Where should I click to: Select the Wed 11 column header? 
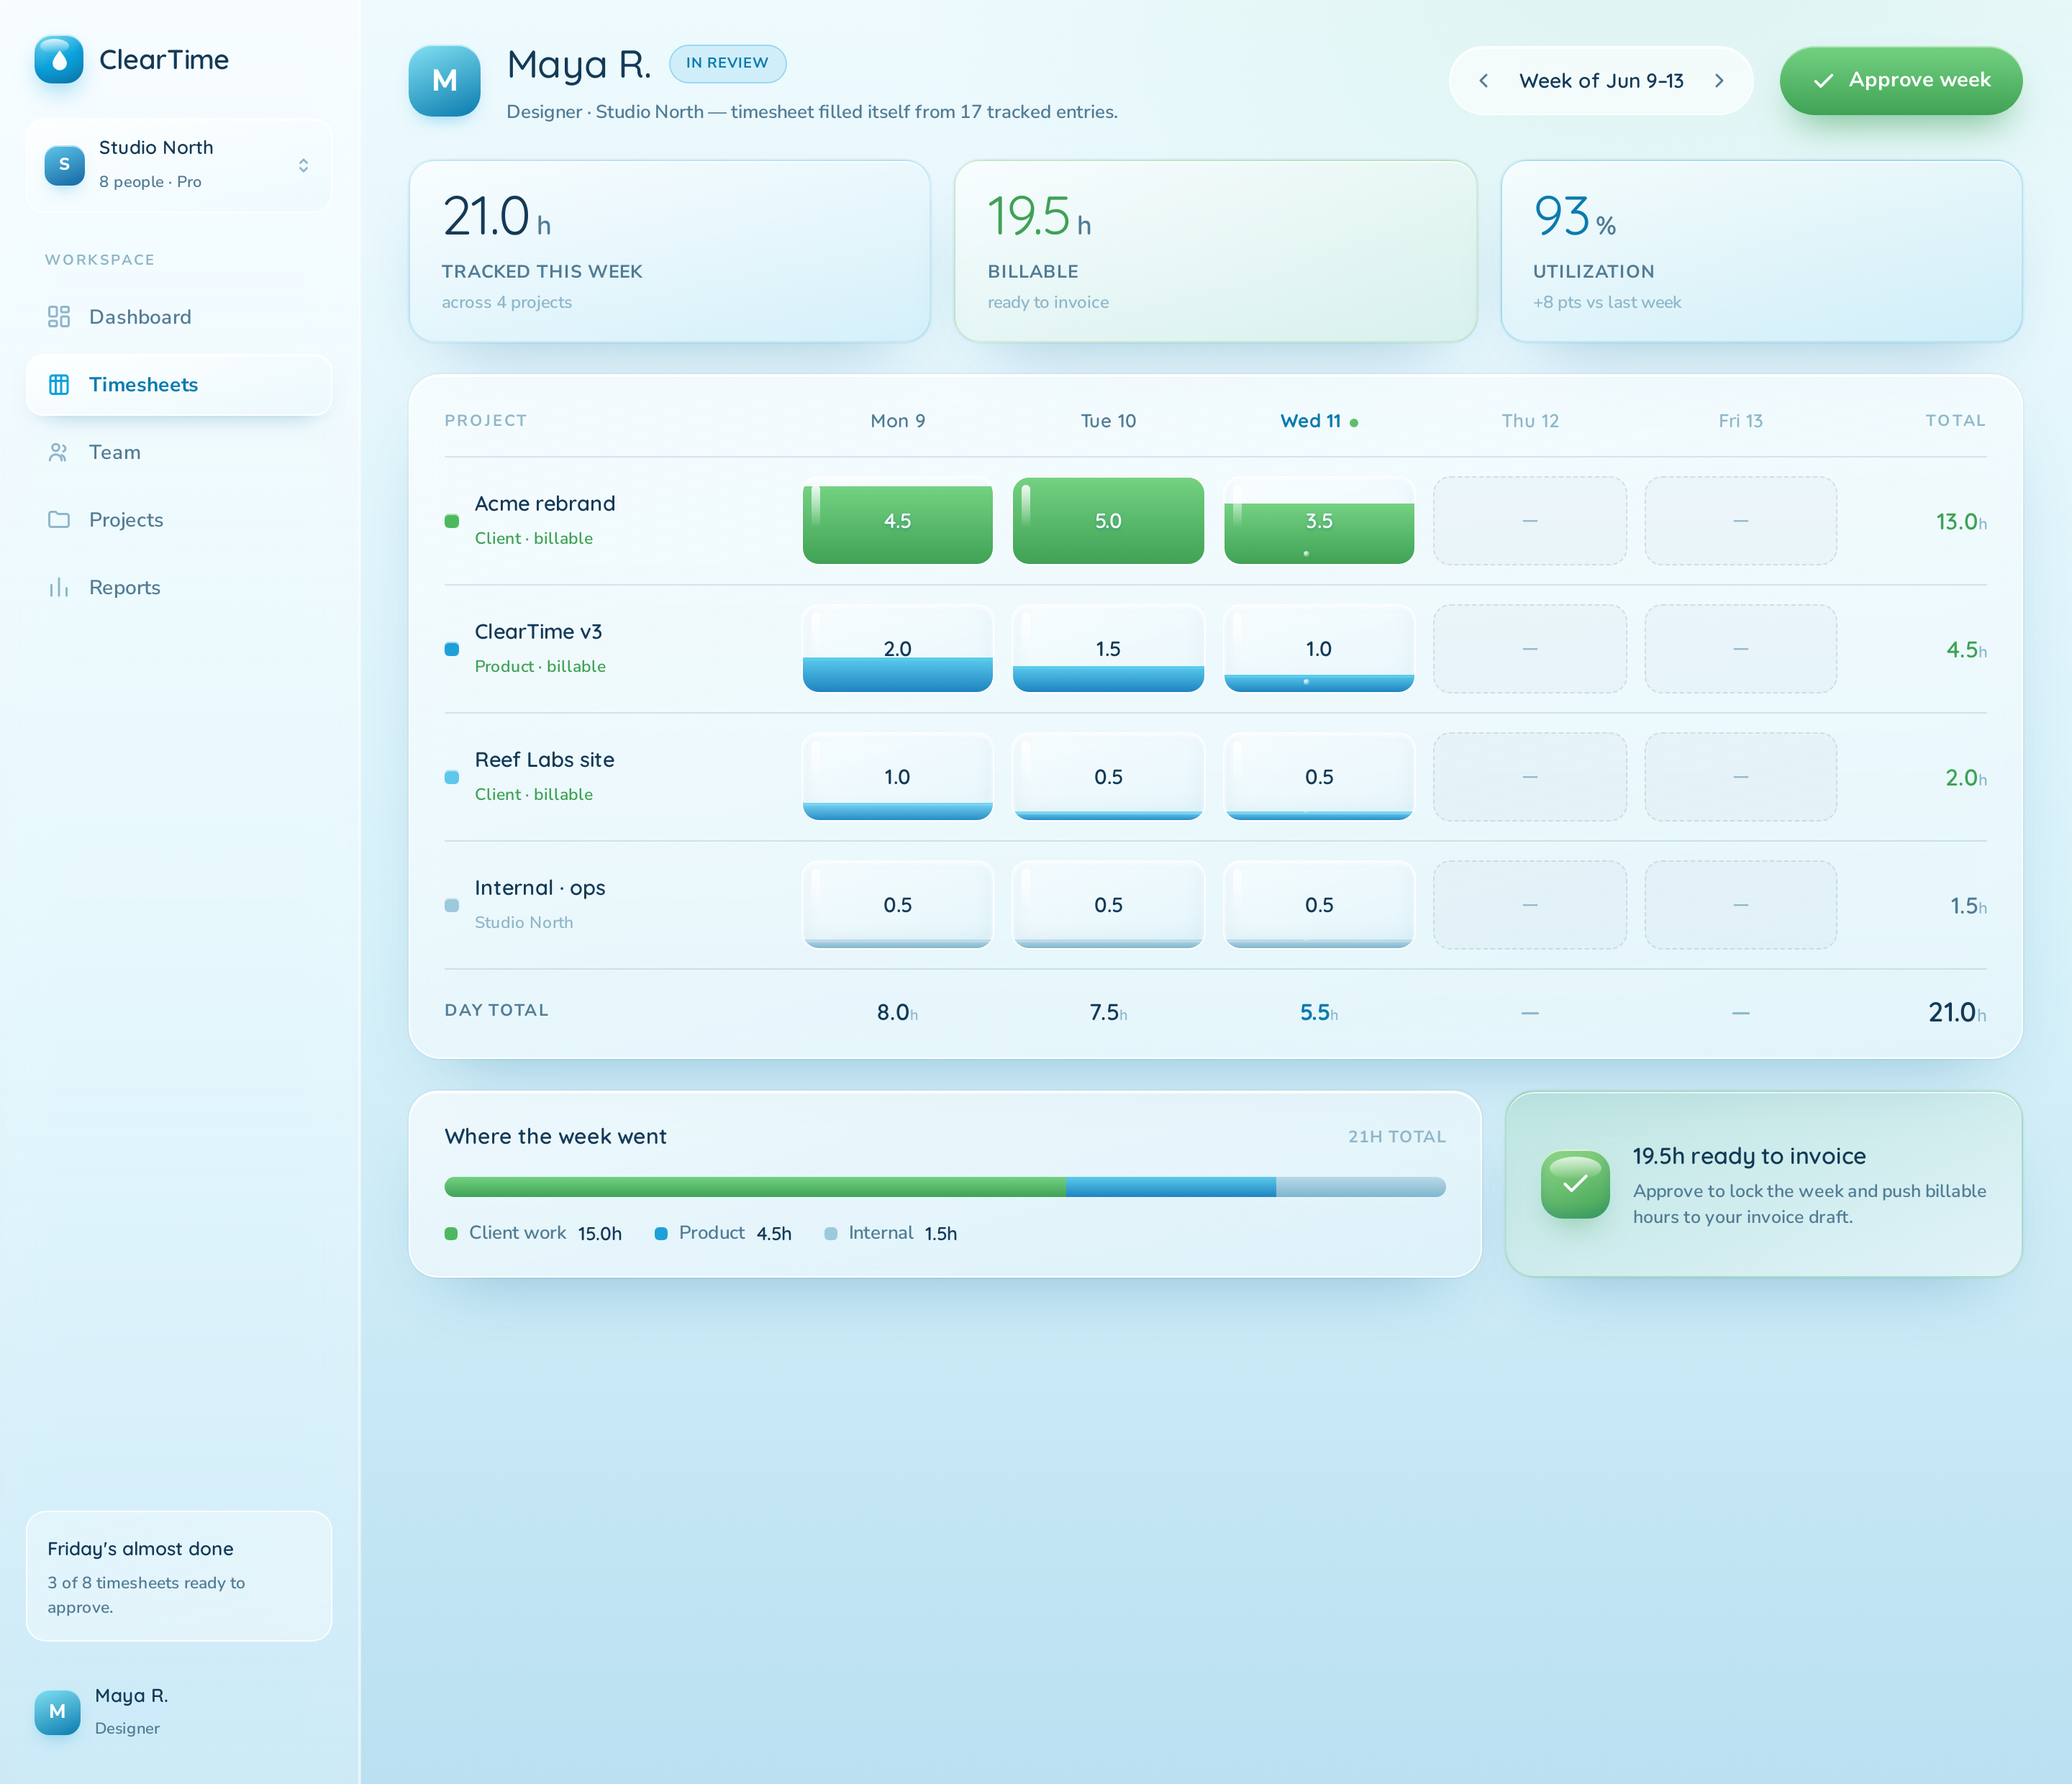(1318, 421)
